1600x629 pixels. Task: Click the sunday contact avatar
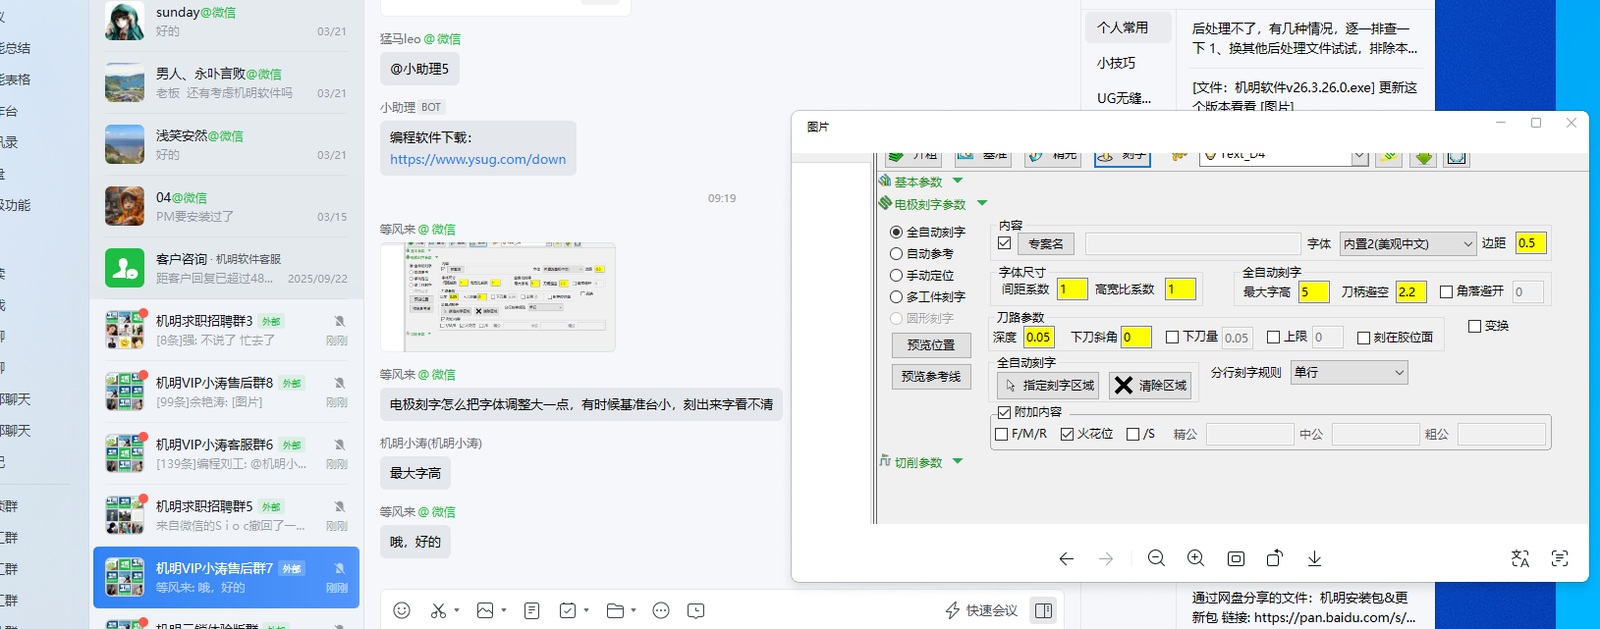(125, 21)
